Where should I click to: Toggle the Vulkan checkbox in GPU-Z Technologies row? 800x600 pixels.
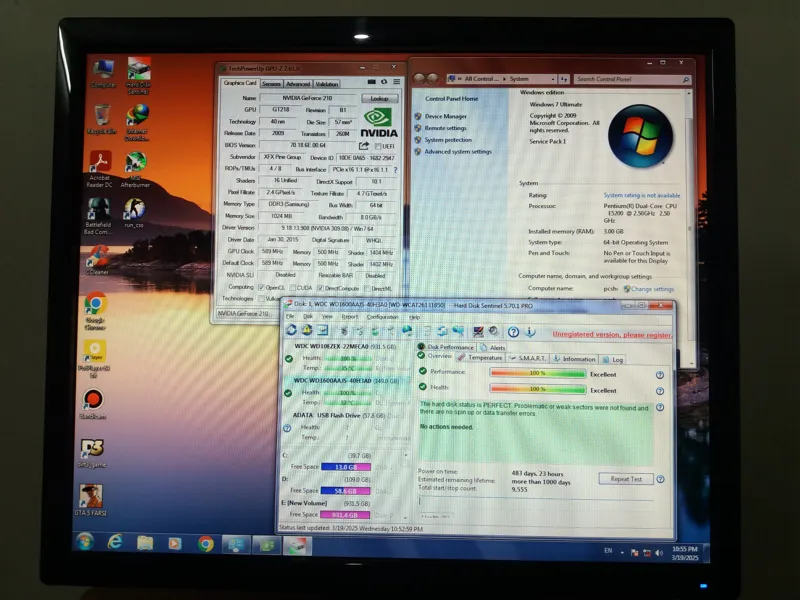point(261,298)
